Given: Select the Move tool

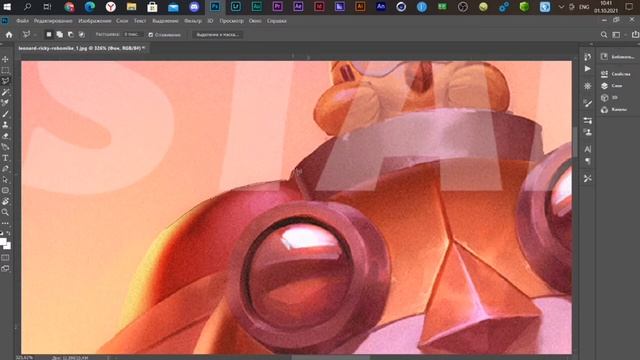Looking at the screenshot, I should pyautogui.click(x=5, y=59).
